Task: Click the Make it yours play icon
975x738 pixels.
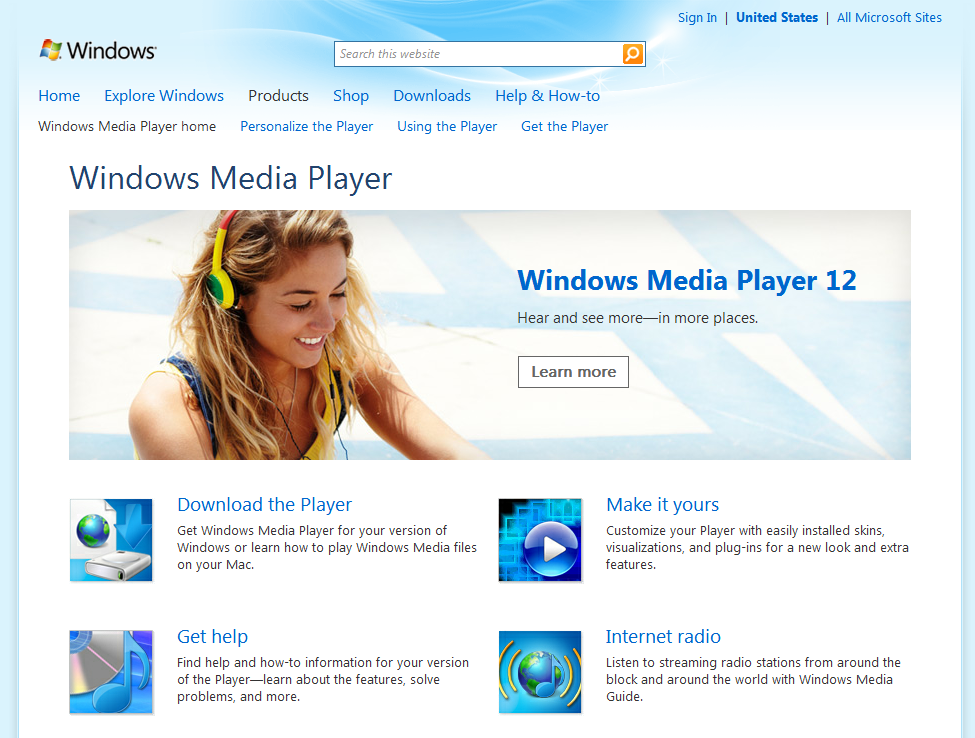Action: click(540, 540)
